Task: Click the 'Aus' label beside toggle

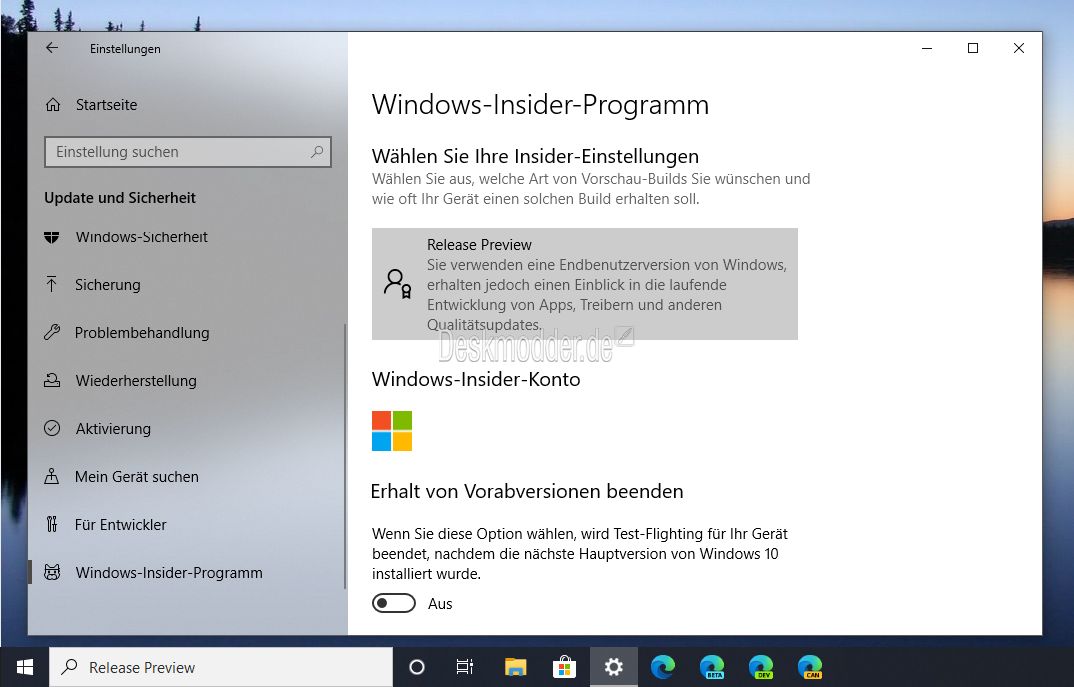Action: point(440,603)
